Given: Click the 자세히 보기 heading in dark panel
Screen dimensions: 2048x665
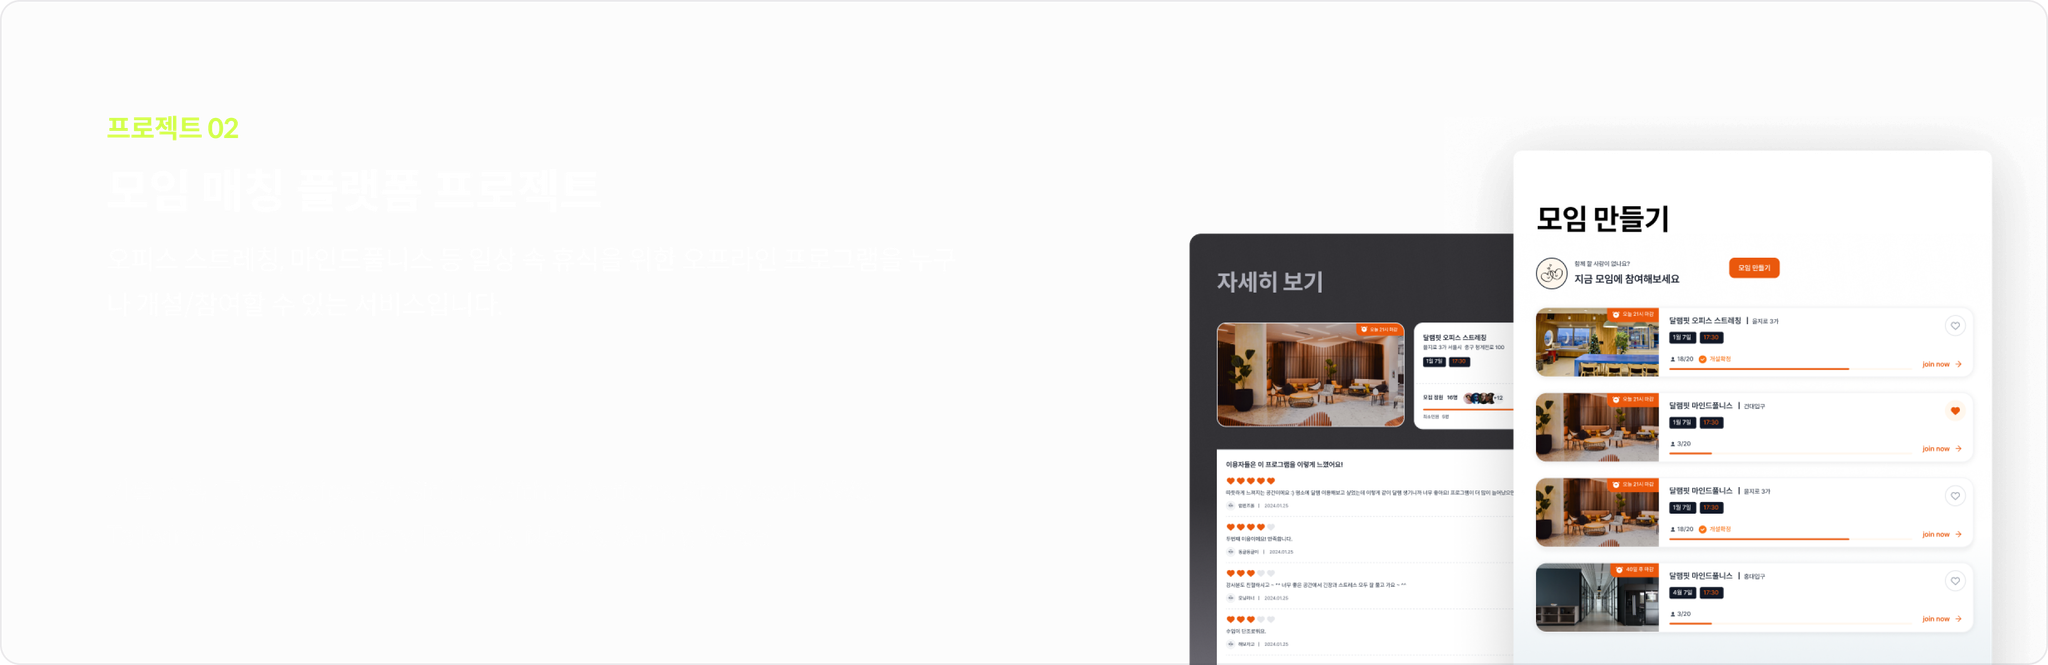Looking at the screenshot, I should [1270, 282].
